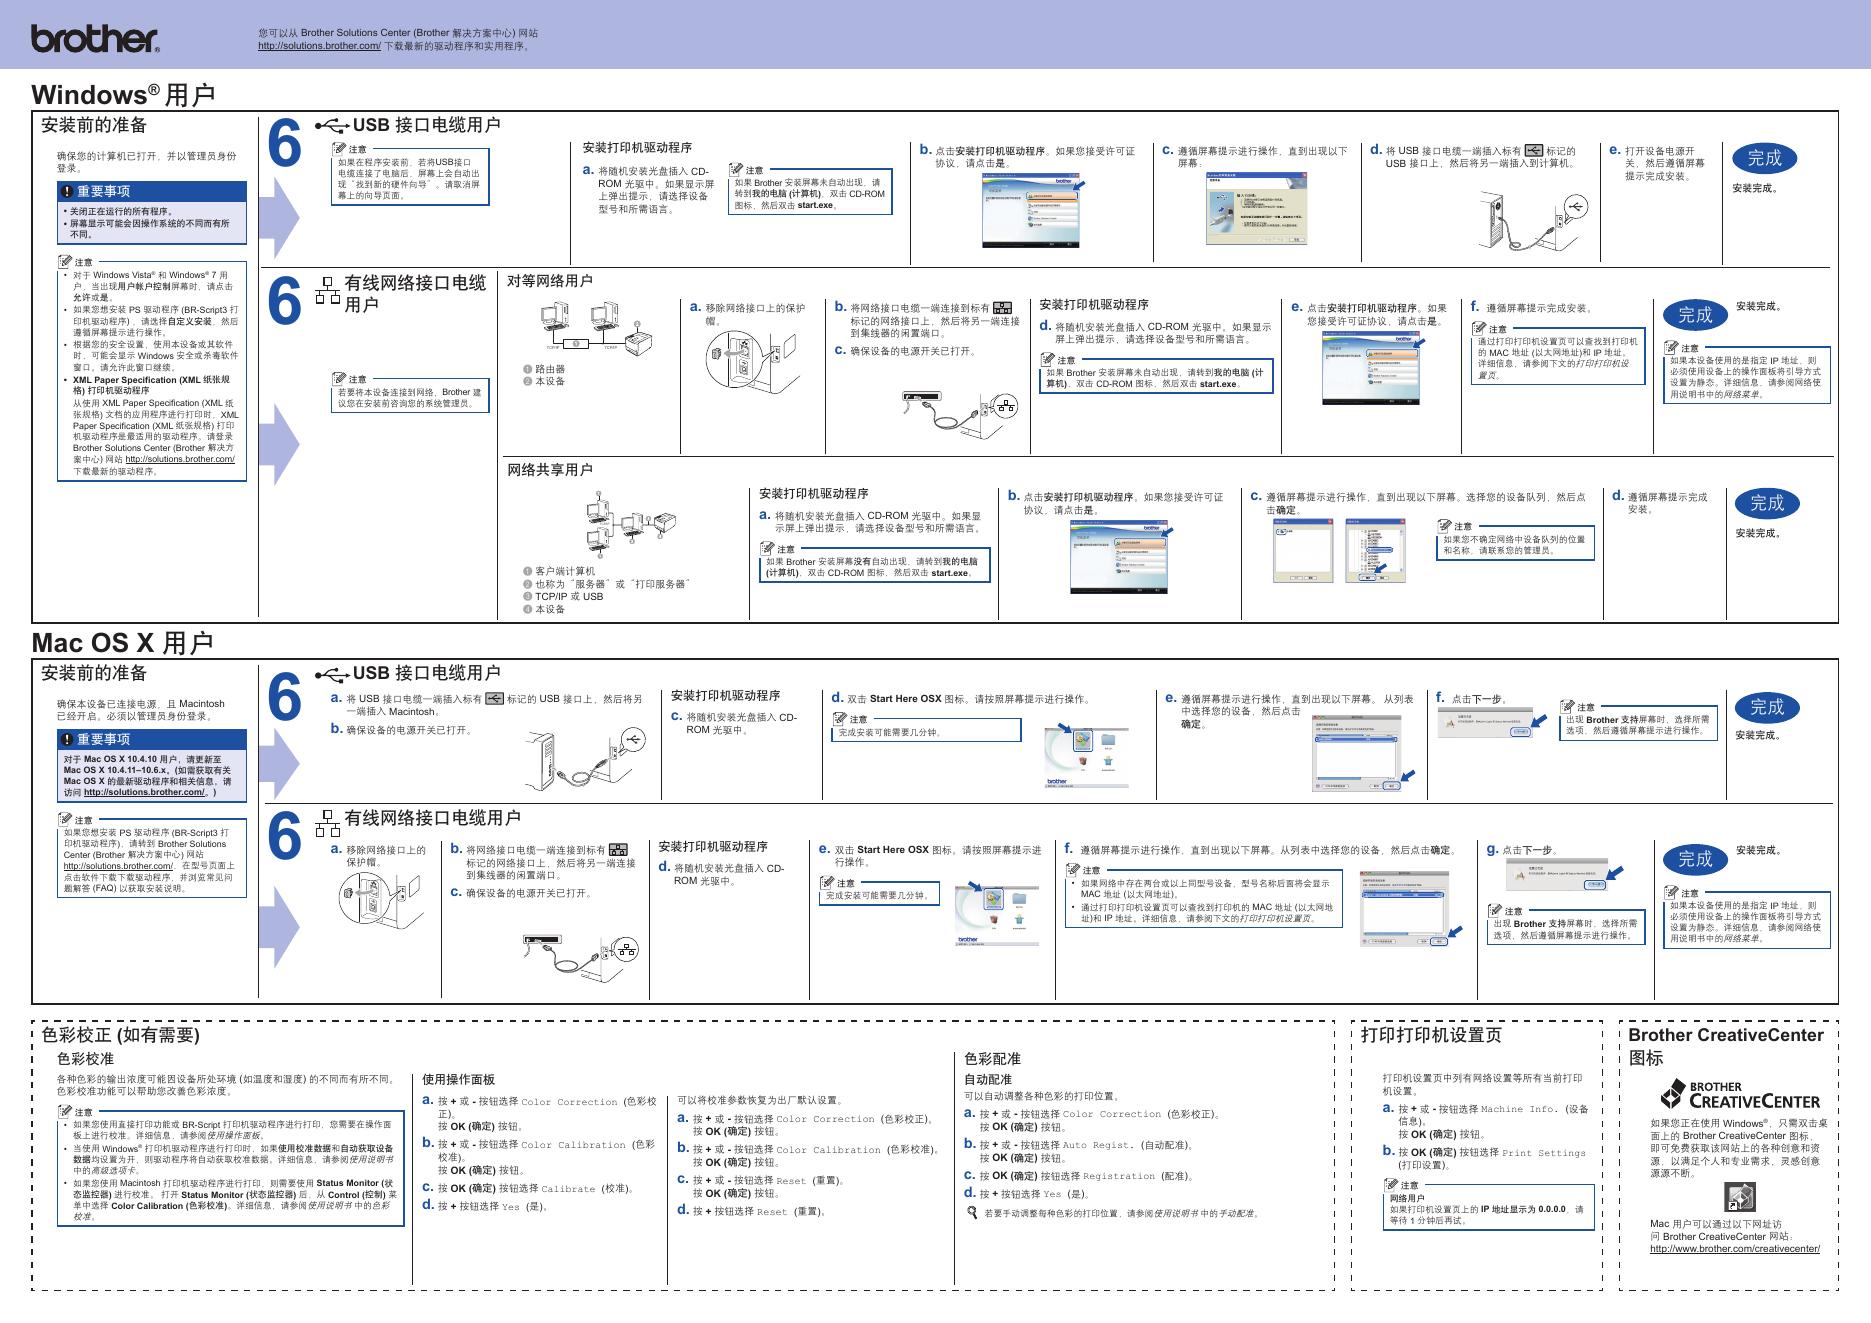Viewport: 1871px width, 1323px height.
Task: Open the solutions.brother.com link in the header
Action: [x=319, y=46]
